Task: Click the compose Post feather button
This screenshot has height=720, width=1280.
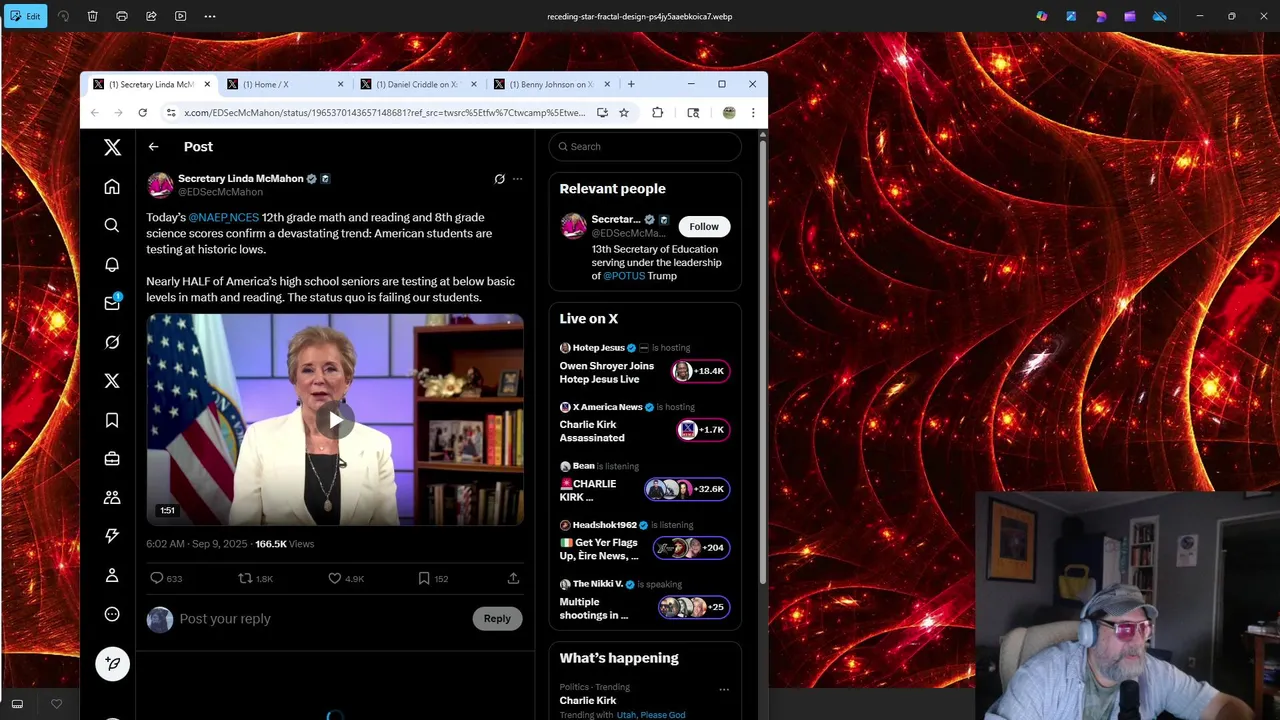Action: click(x=112, y=664)
